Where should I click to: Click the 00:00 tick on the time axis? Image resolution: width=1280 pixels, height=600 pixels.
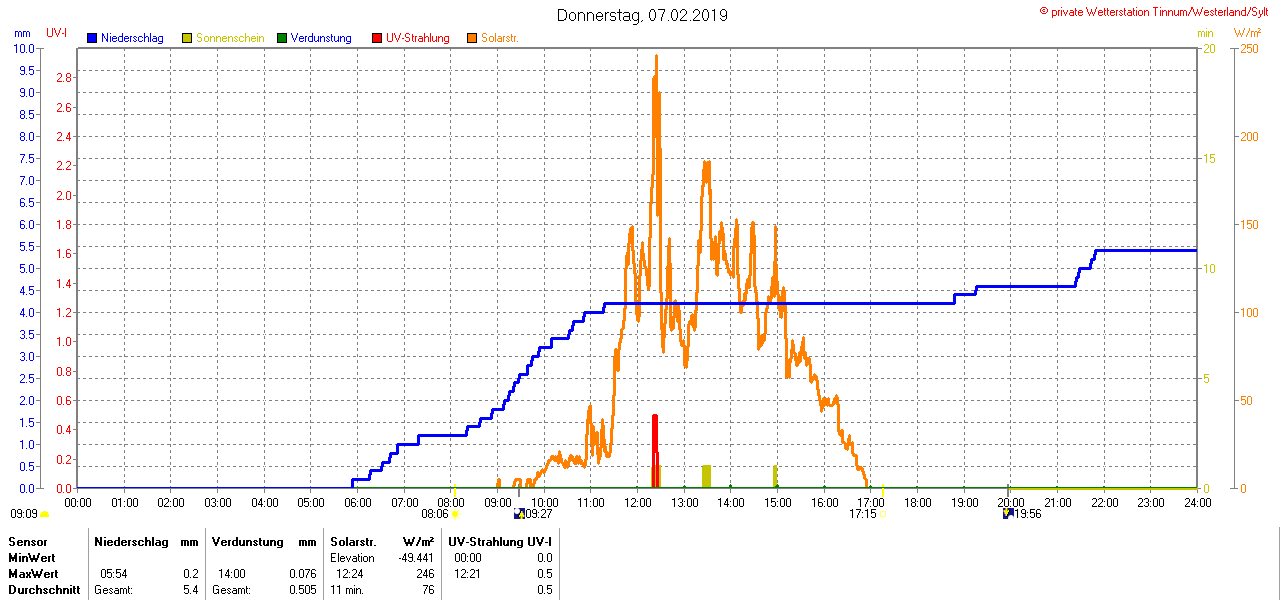click(77, 502)
